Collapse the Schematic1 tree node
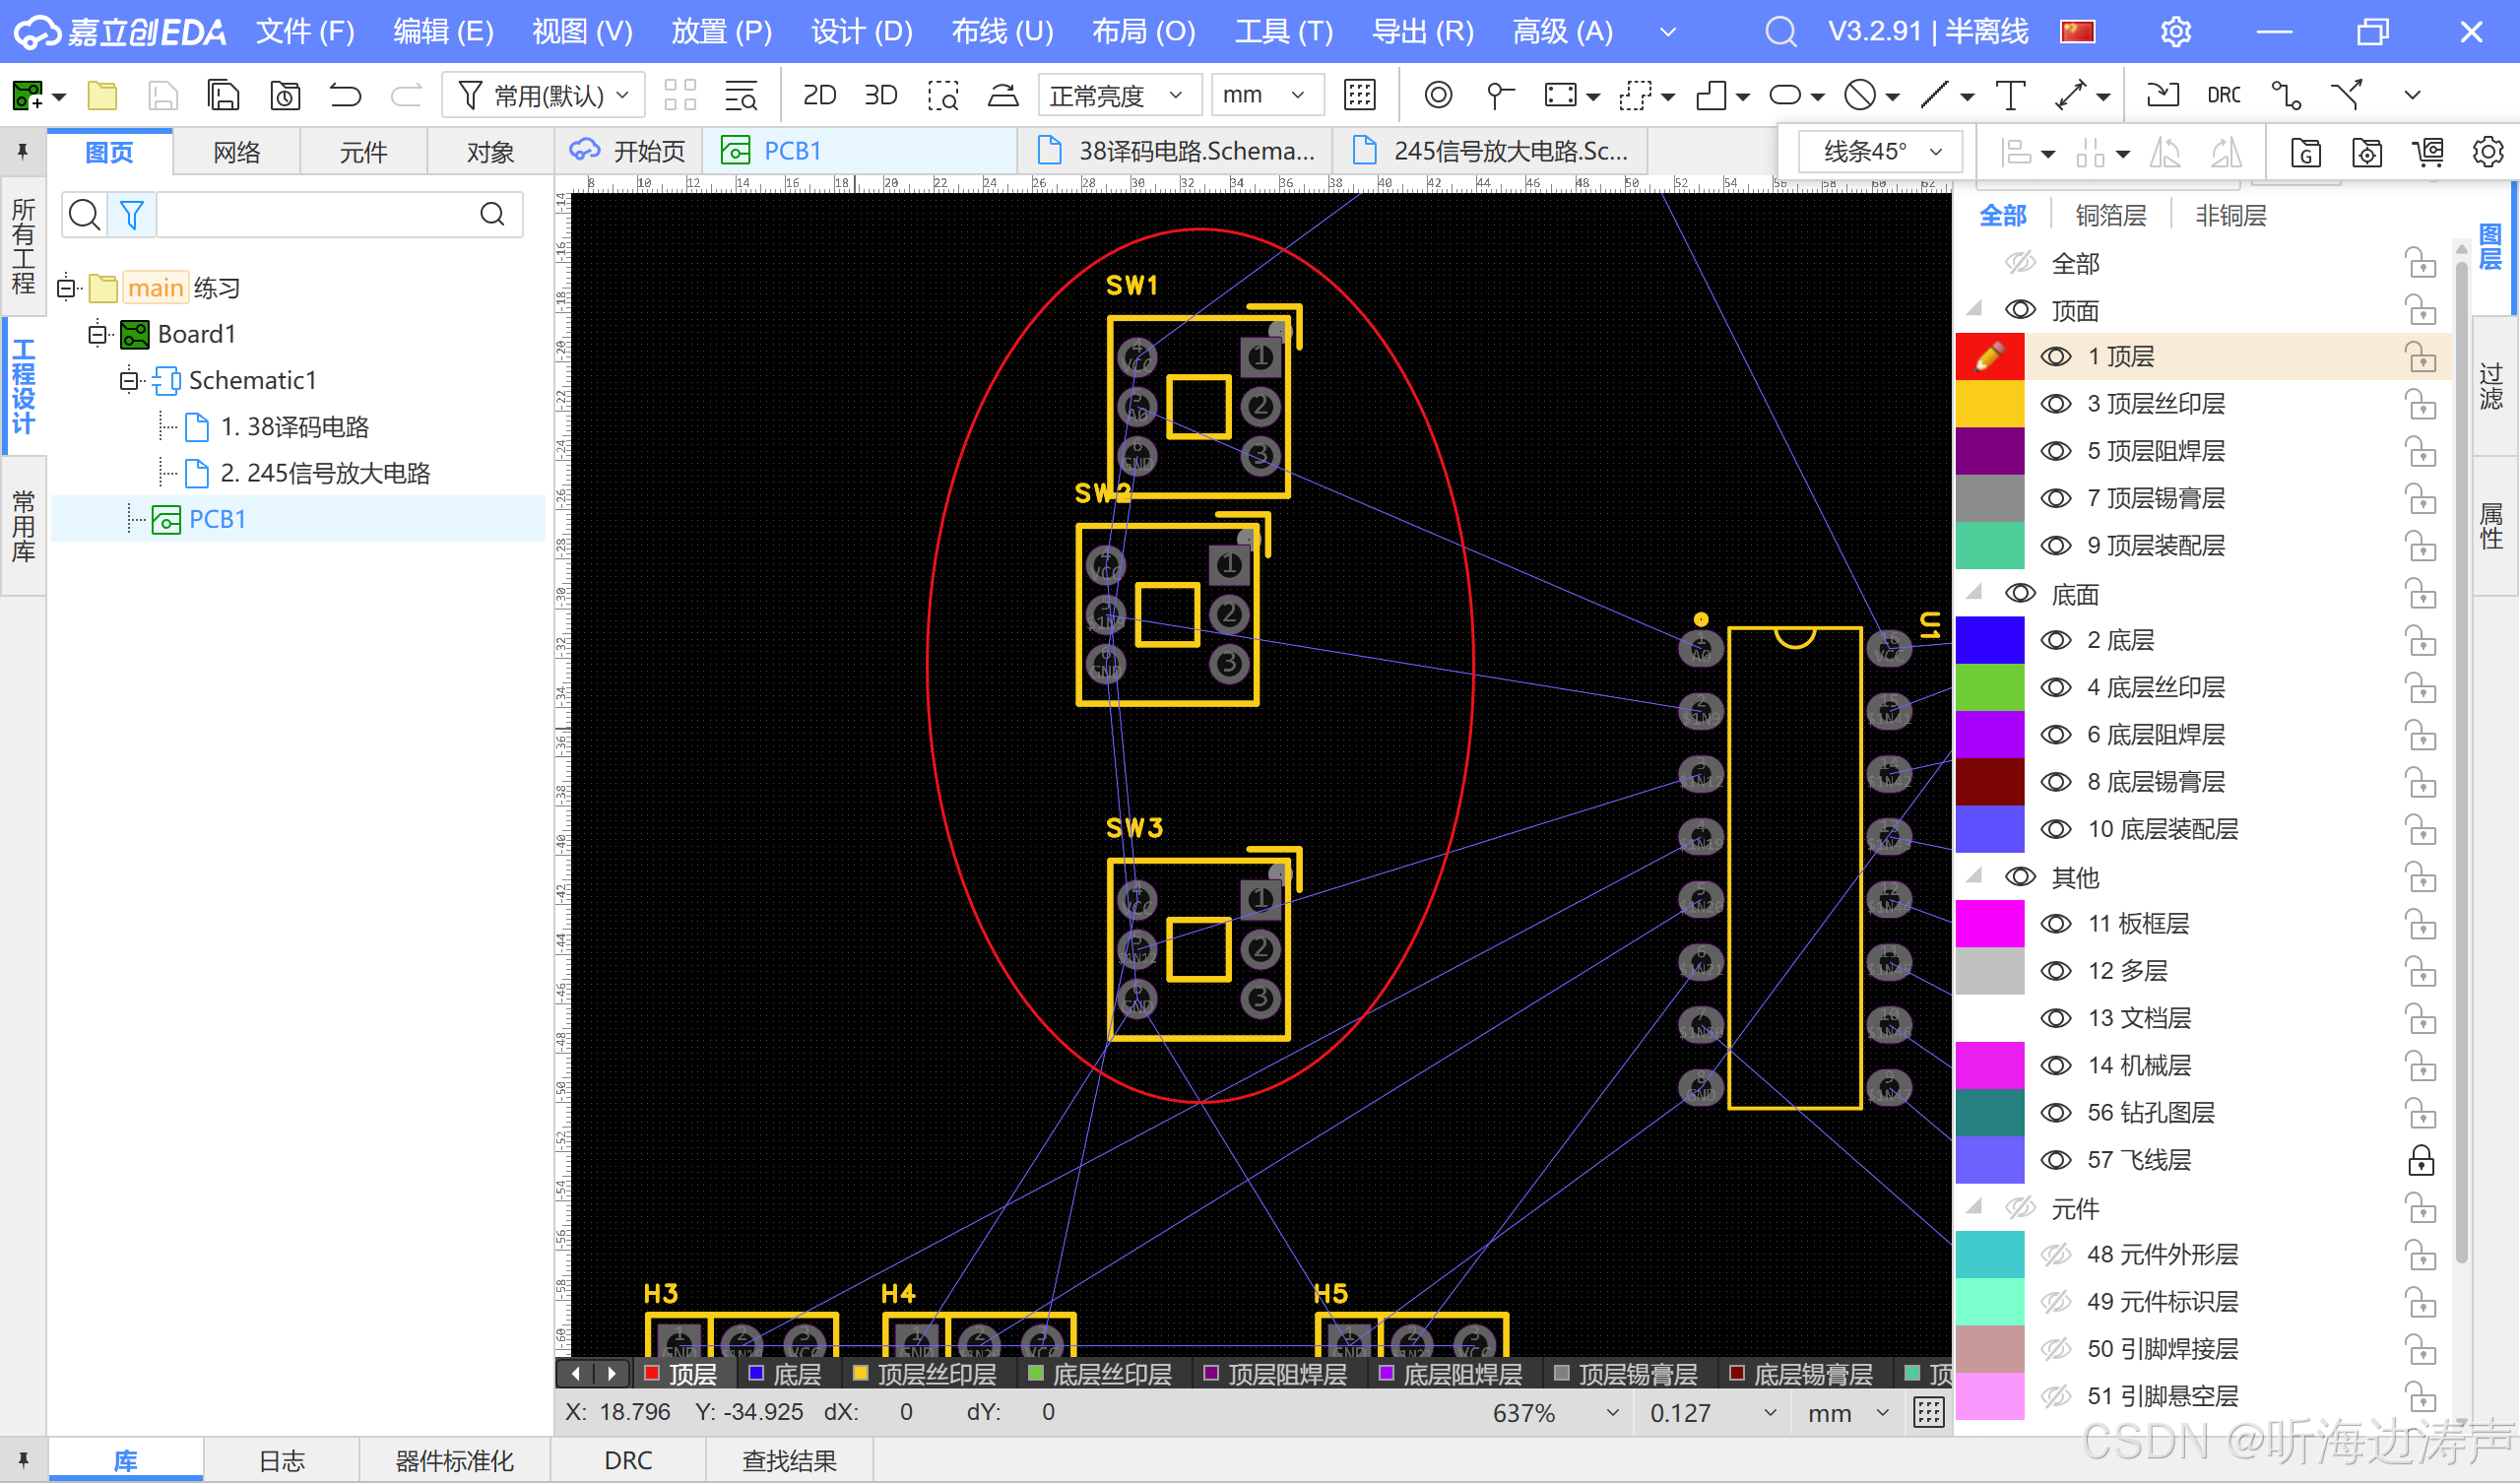 pyautogui.click(x=129, y=380)
